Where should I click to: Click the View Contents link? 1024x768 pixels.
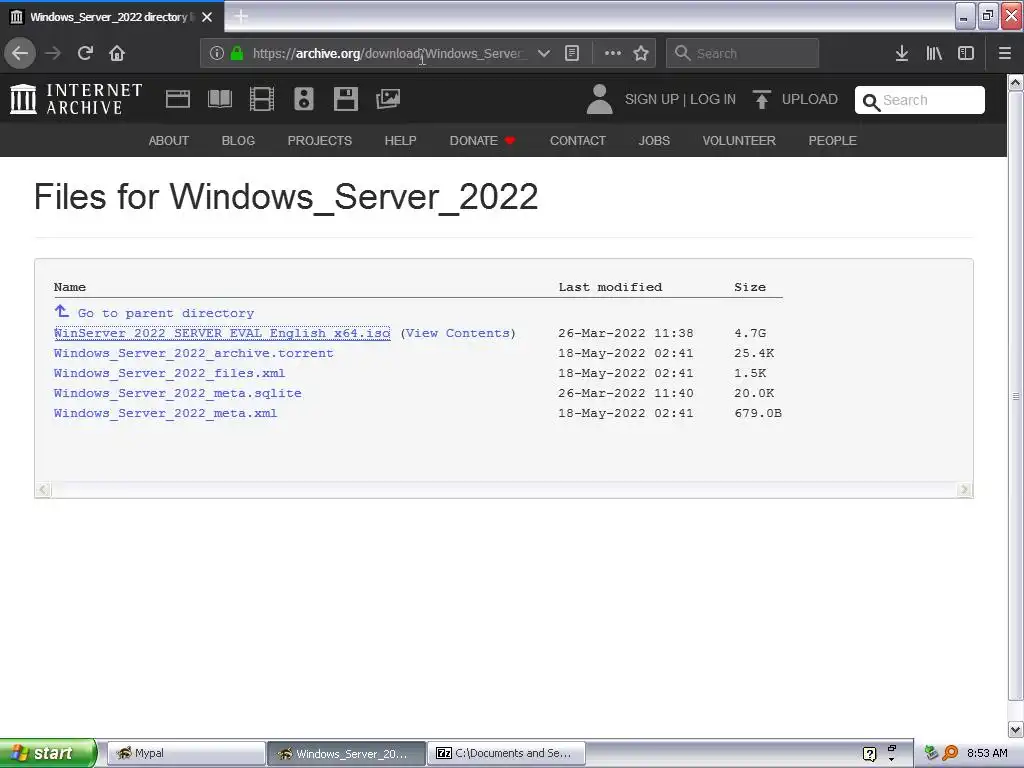pyautogui.click(x=458, y=333)
